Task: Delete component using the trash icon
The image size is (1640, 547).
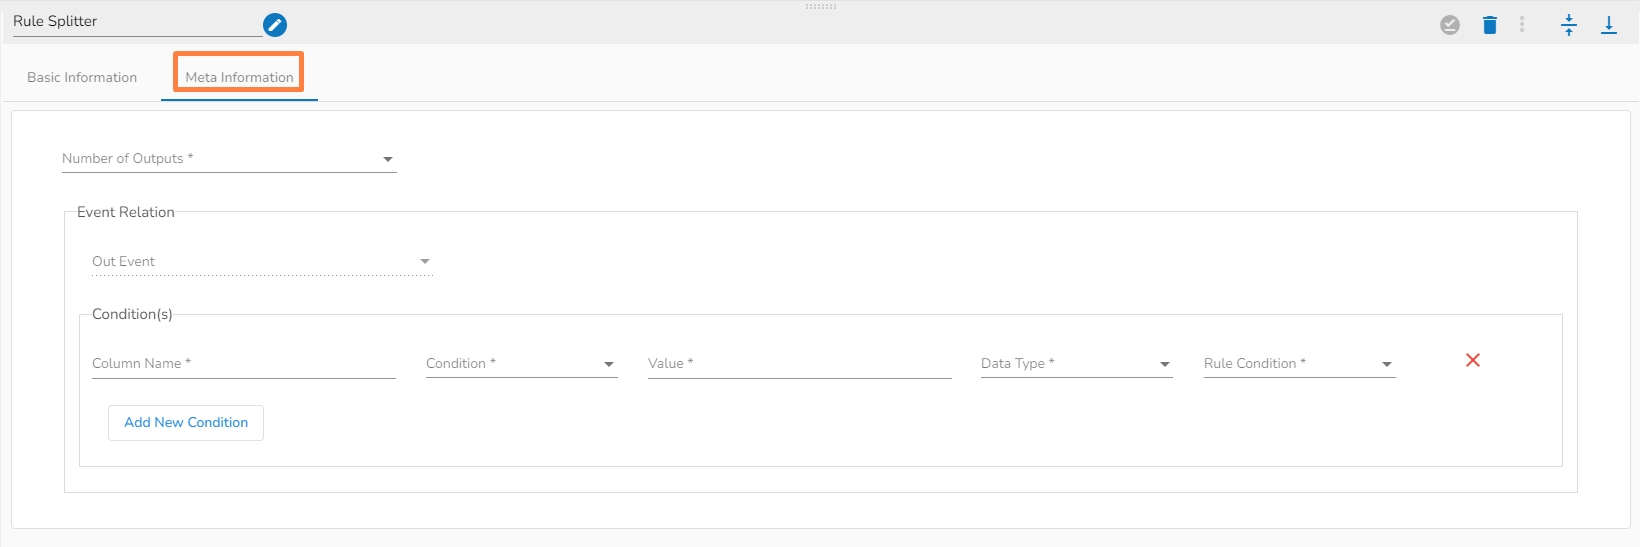Action: click(x=1490, y=25)
